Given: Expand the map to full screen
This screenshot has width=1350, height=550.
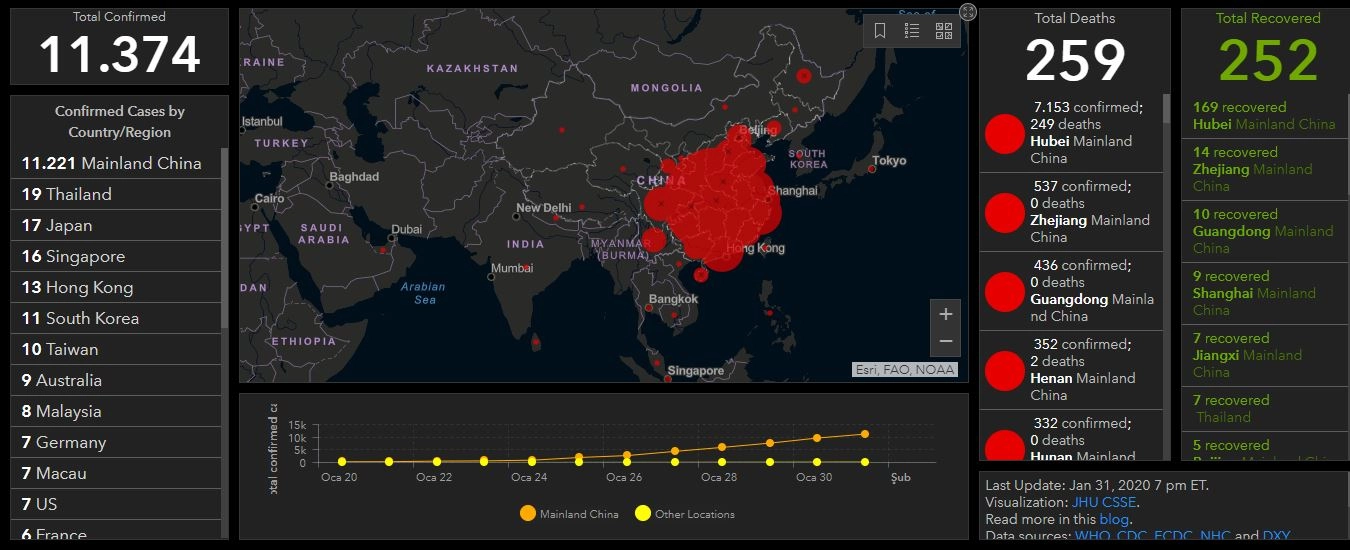Looking at the screenshot, I should 967,12.
